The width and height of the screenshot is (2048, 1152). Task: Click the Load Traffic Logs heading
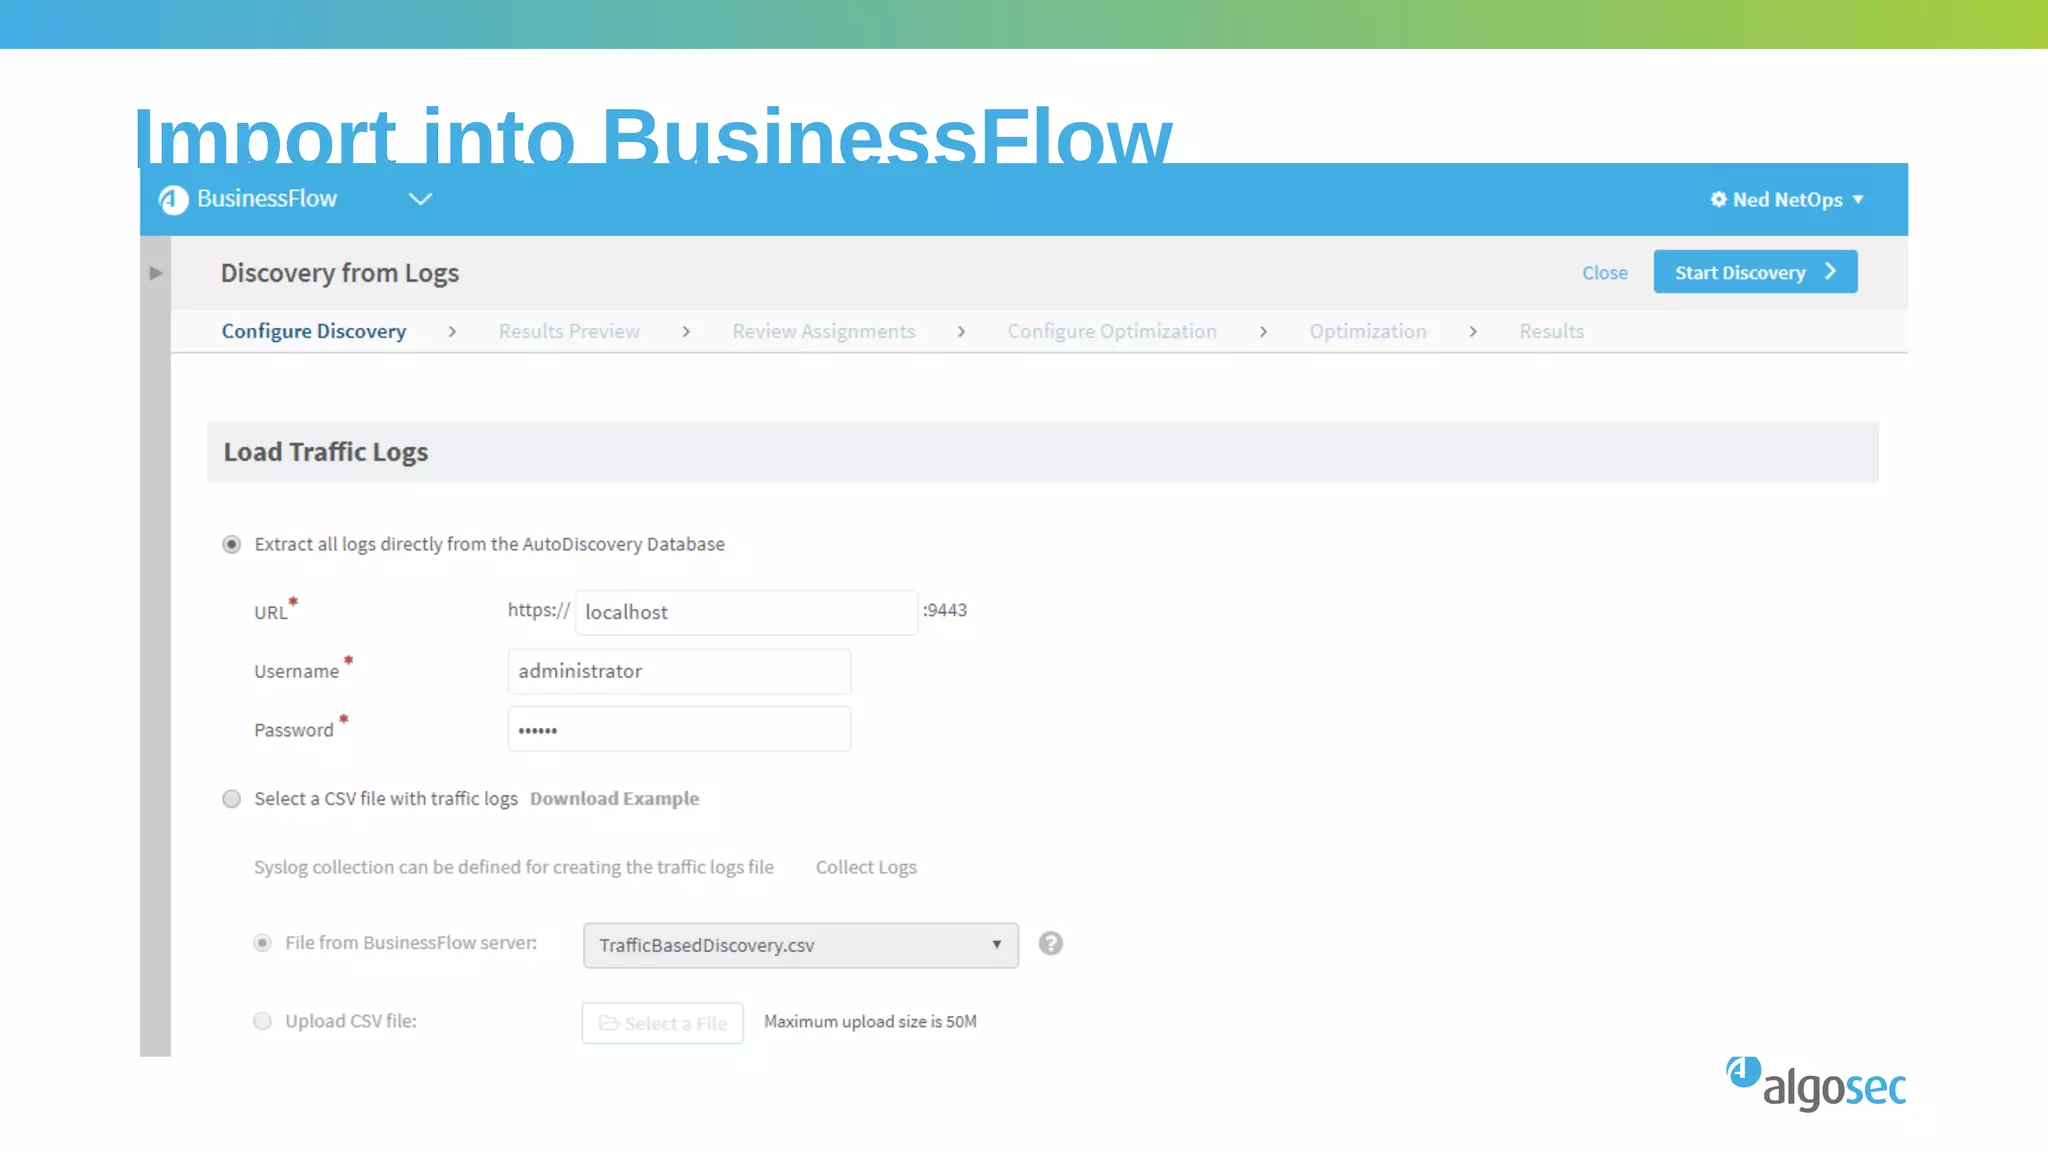click(x=326, y=452)
